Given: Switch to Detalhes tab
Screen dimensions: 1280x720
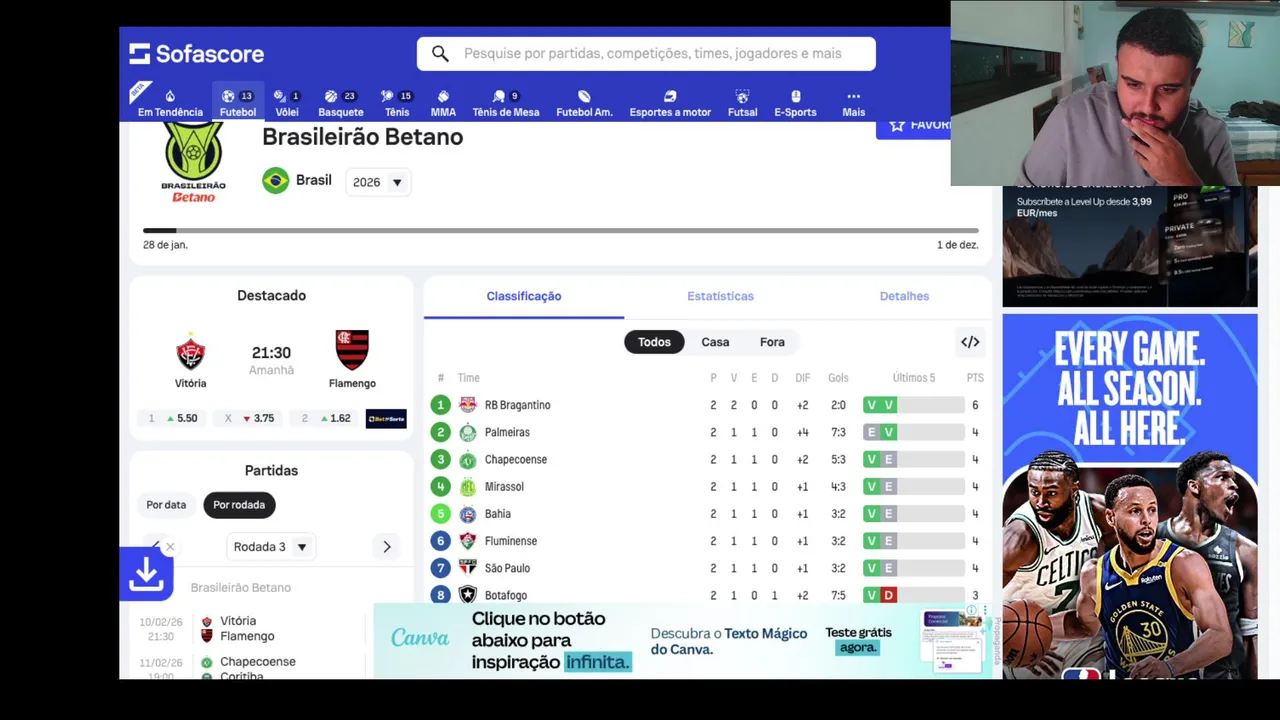Looking at the screenshot, I should (x=904, y=296).
